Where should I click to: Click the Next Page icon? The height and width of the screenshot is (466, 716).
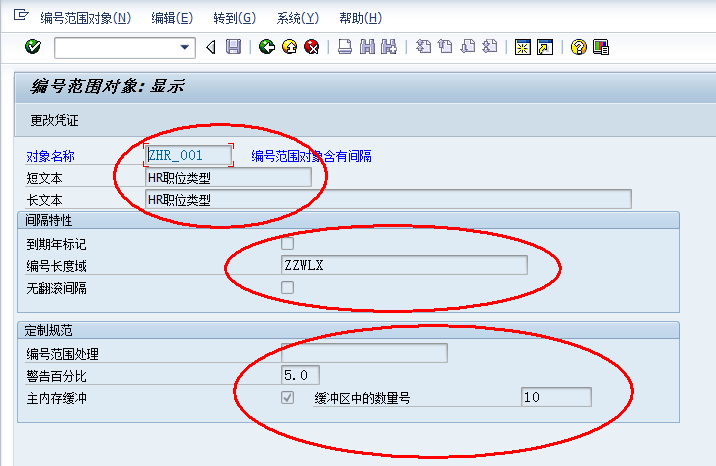[x=468, y=47]
